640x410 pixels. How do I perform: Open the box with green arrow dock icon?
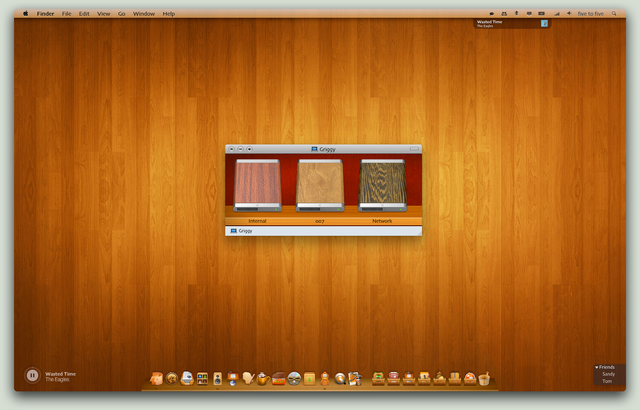[309, 379]
